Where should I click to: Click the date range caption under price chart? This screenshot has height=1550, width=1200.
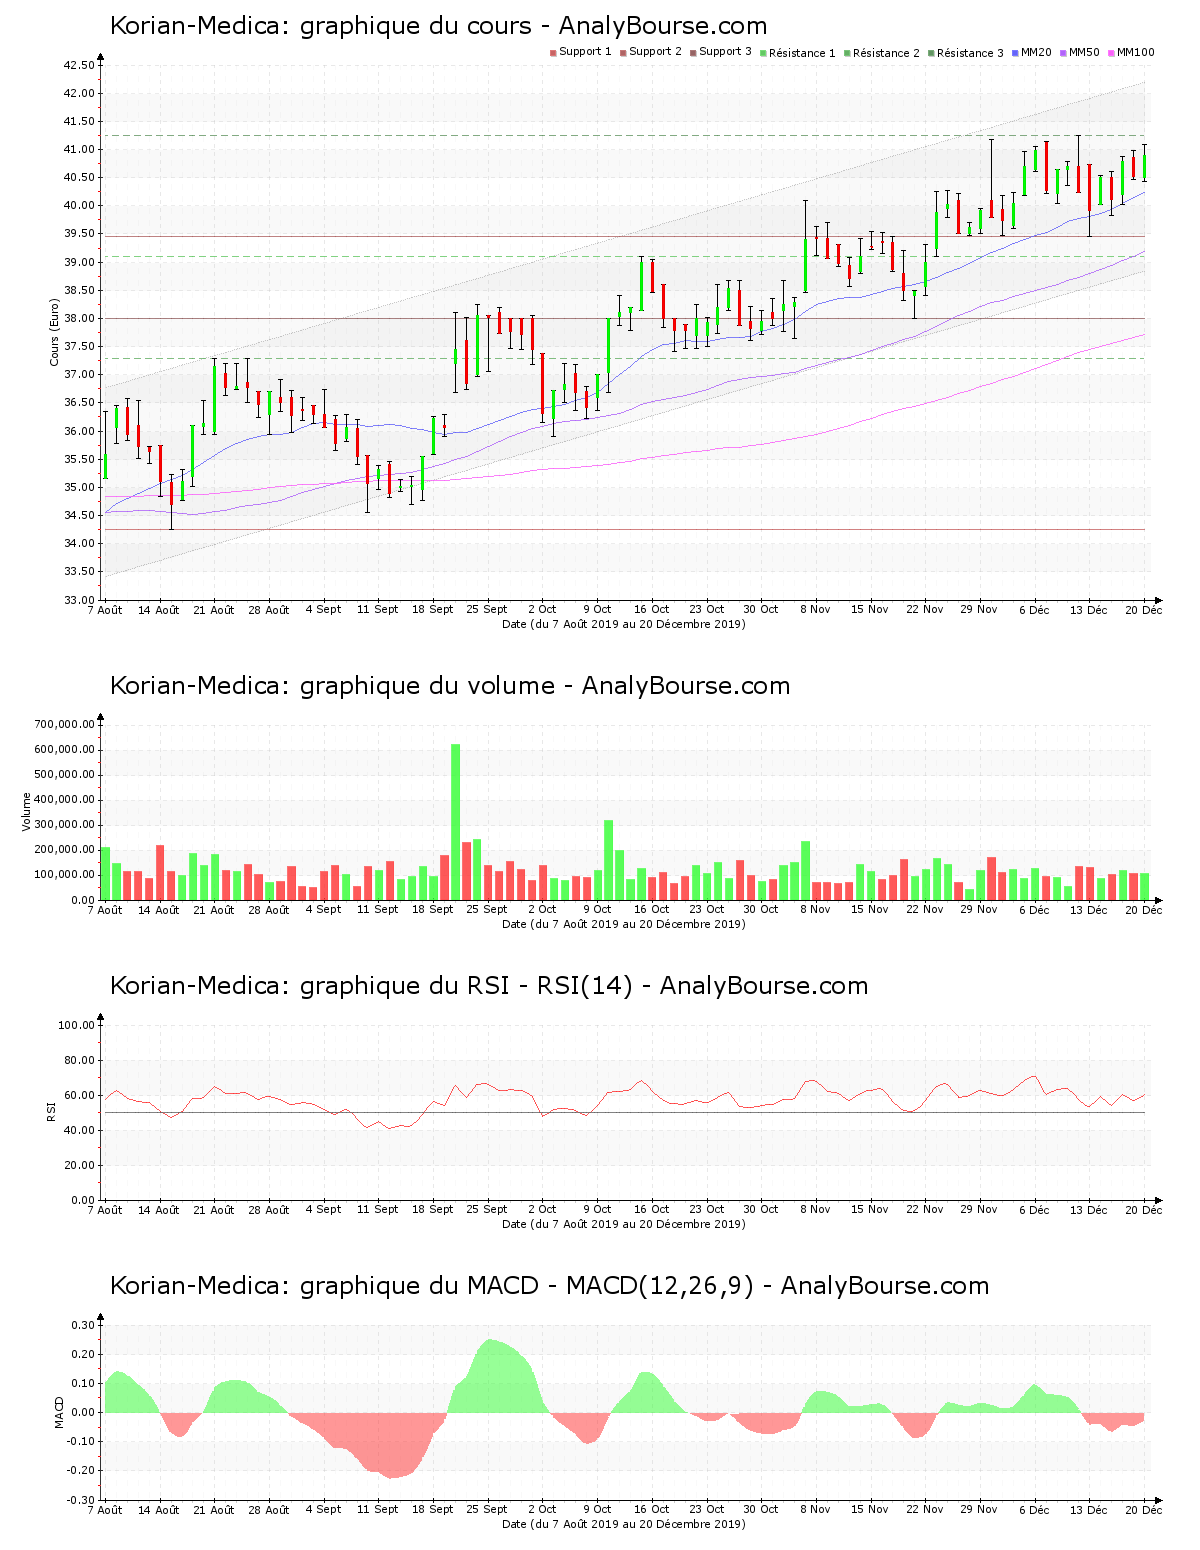[x=624, y=624]
